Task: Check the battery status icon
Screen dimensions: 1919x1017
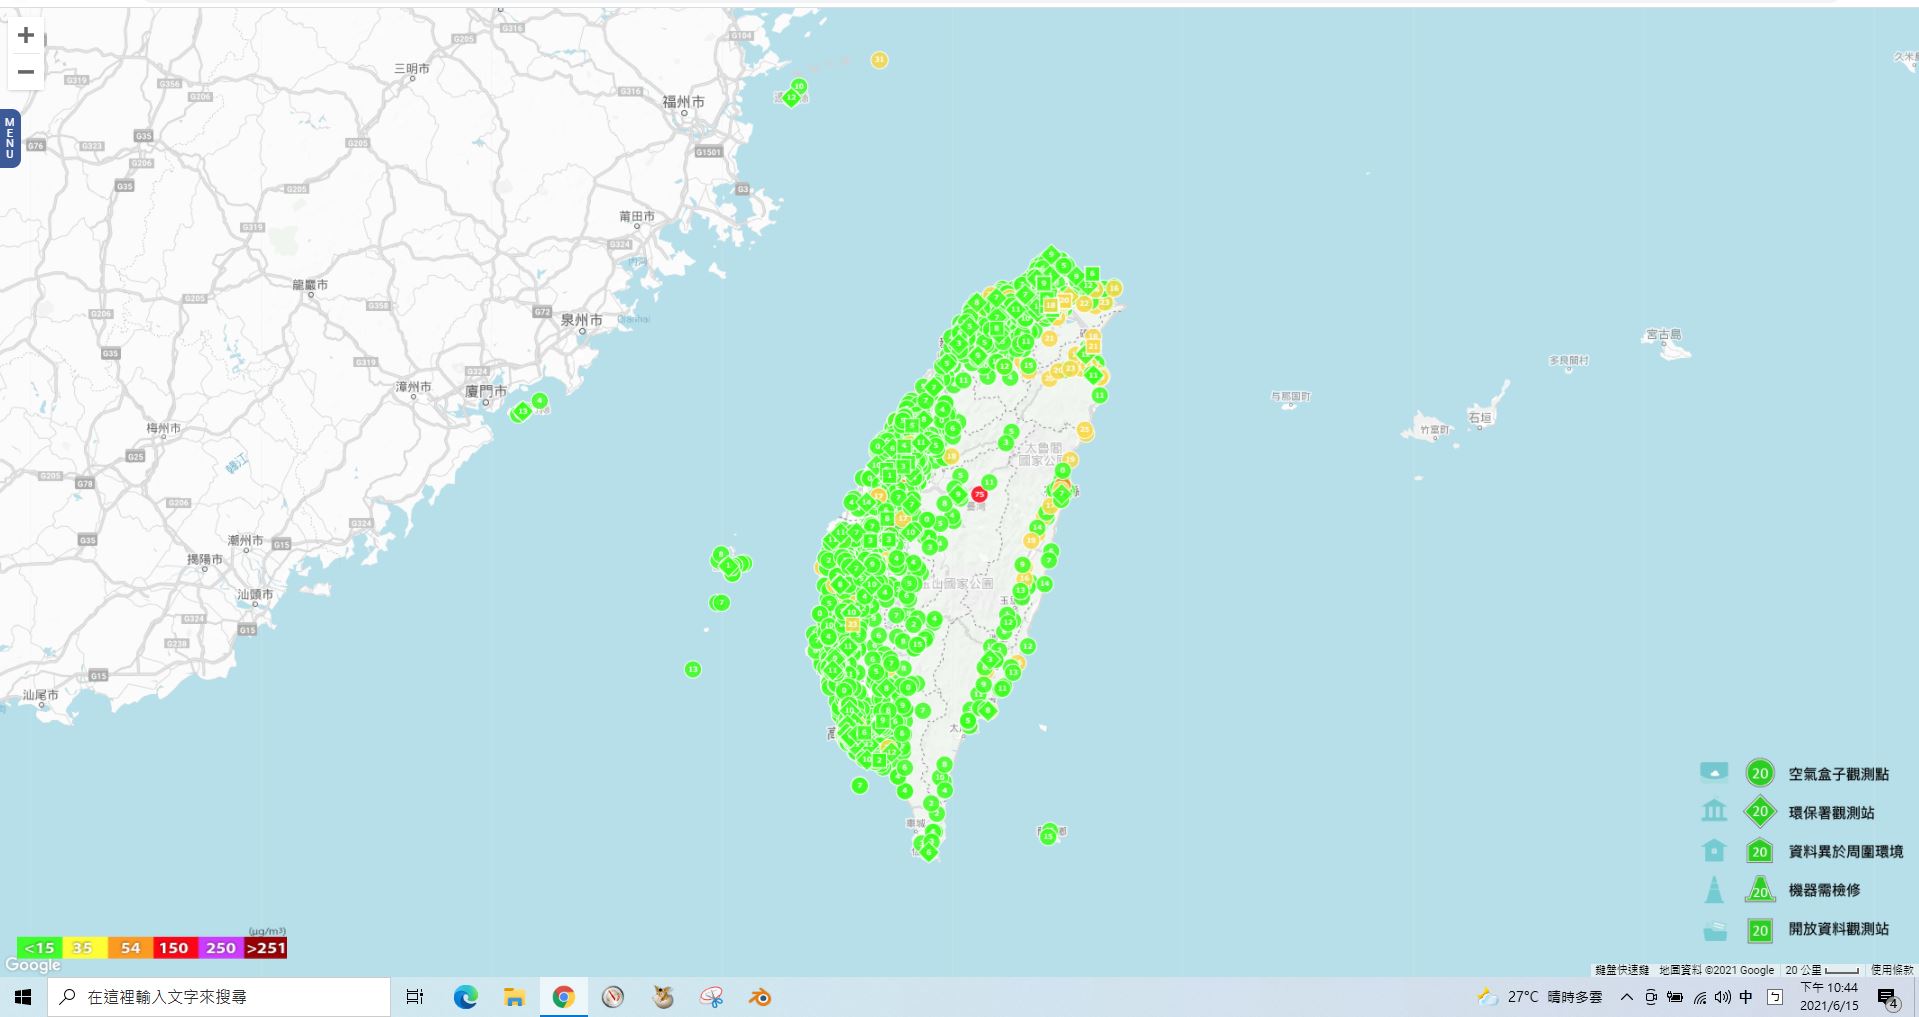Action: click(1675, 997)
